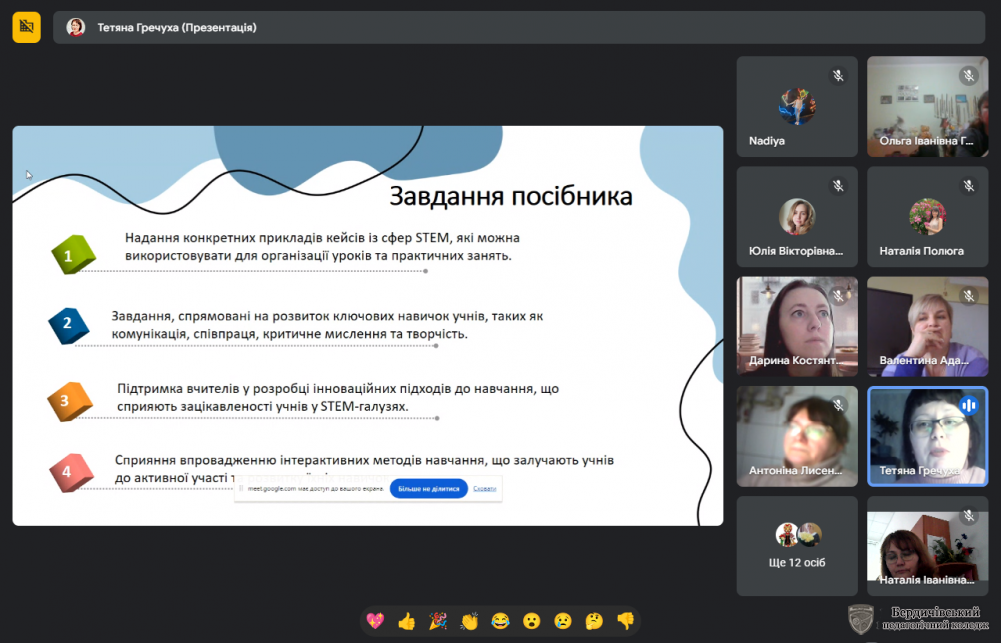Select Nadiya's participant tile

click(797, 106)
